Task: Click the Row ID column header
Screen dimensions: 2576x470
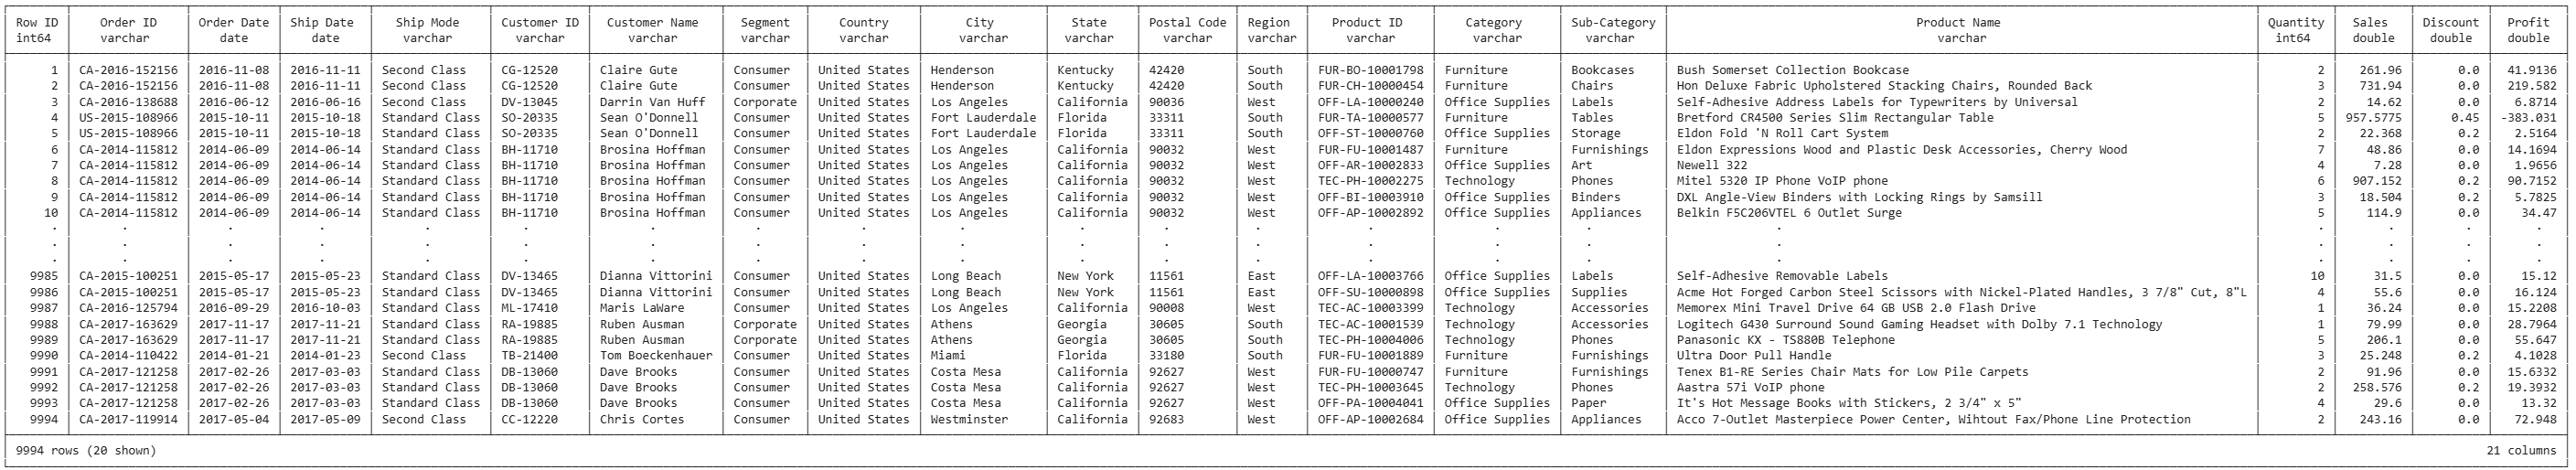Action: click(x=37, y=30)
